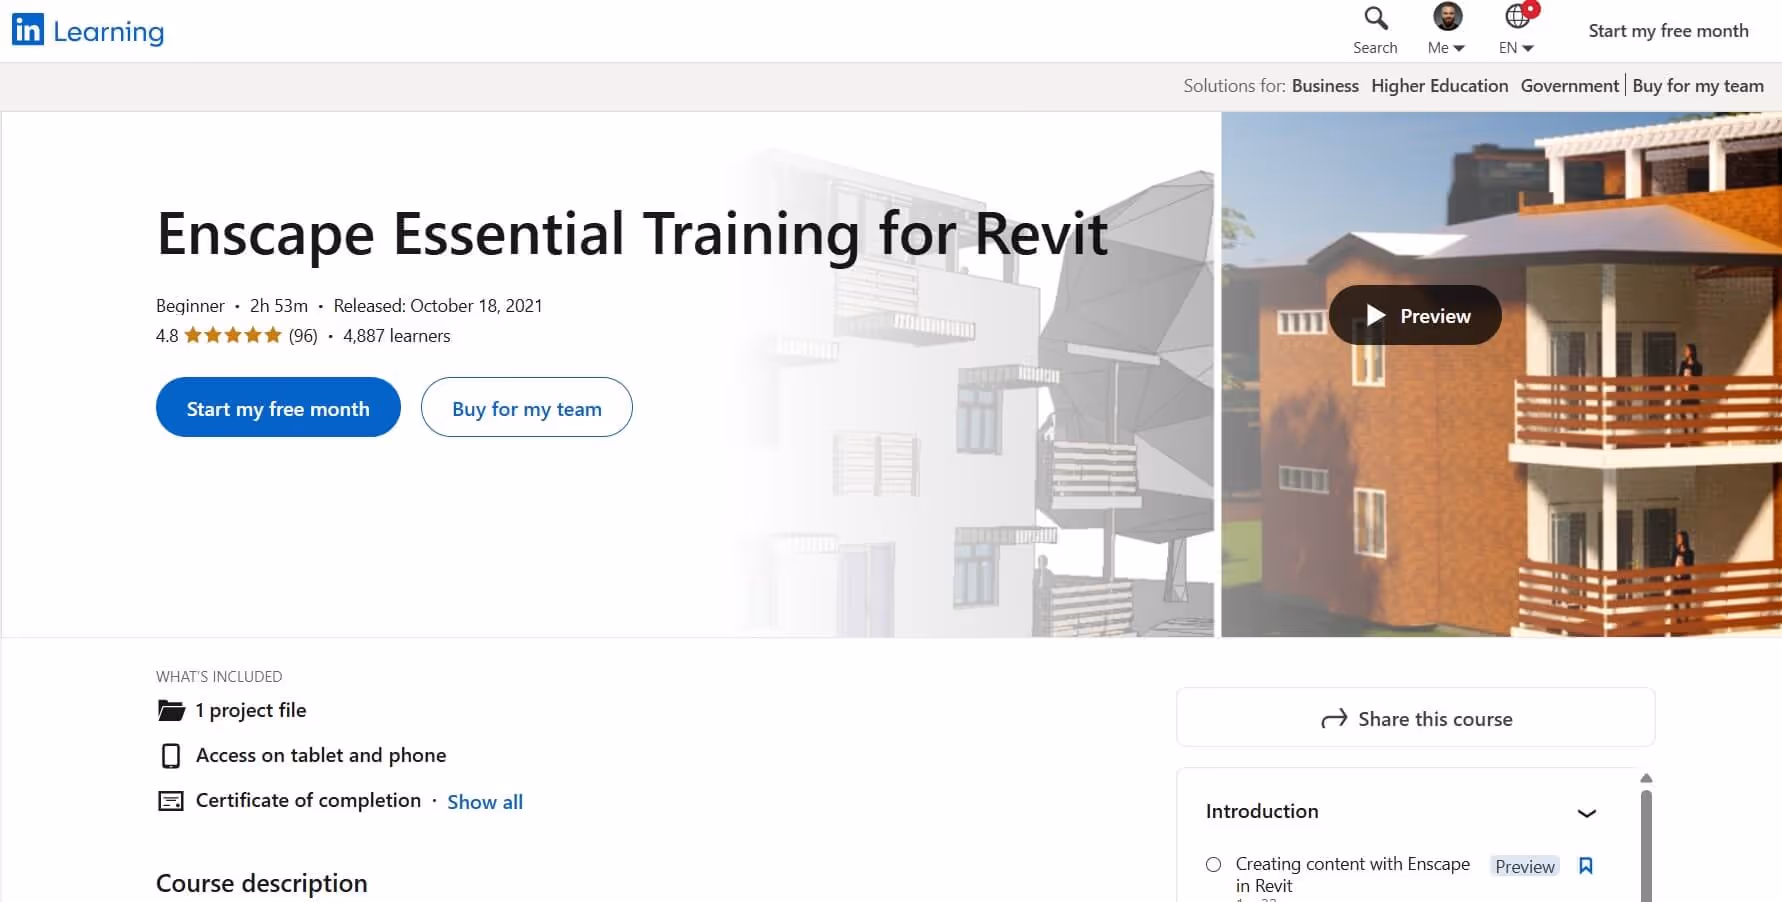Click the tablet and phone icon
The width and height of the screenshot is (1782, 902).
point(171,756)
